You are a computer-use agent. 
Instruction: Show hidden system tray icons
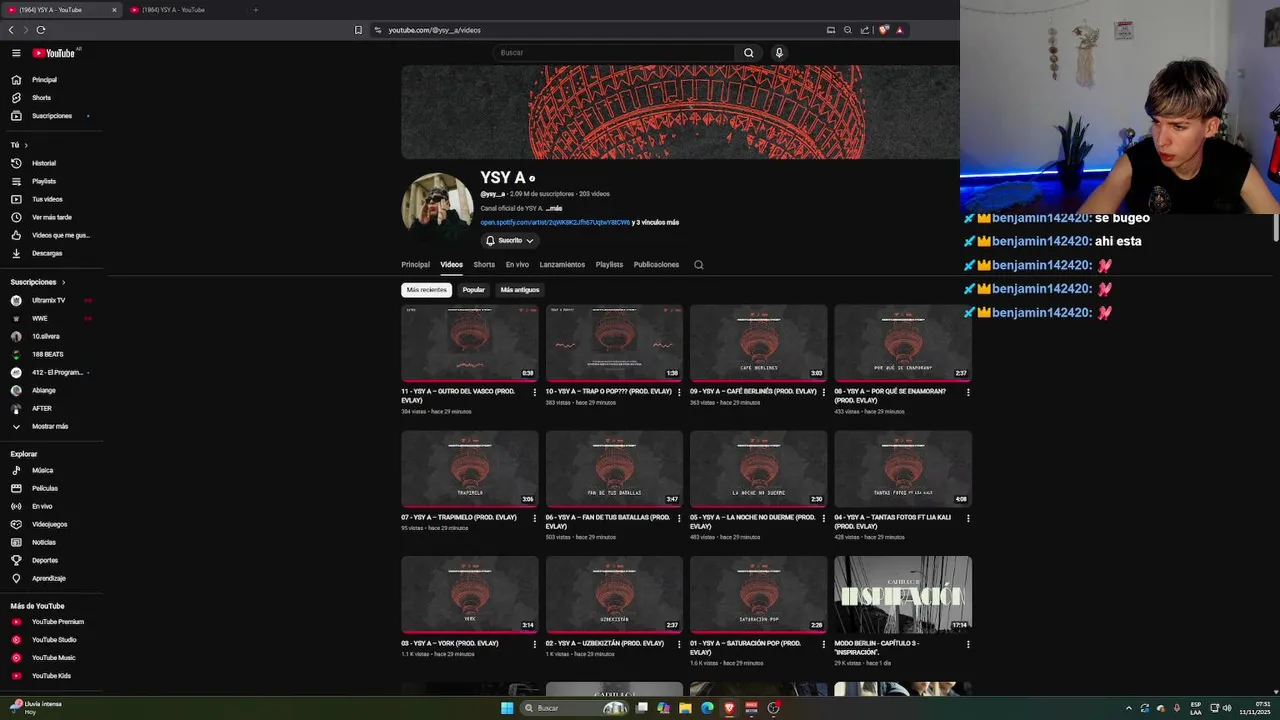[x=1129, y=708]
